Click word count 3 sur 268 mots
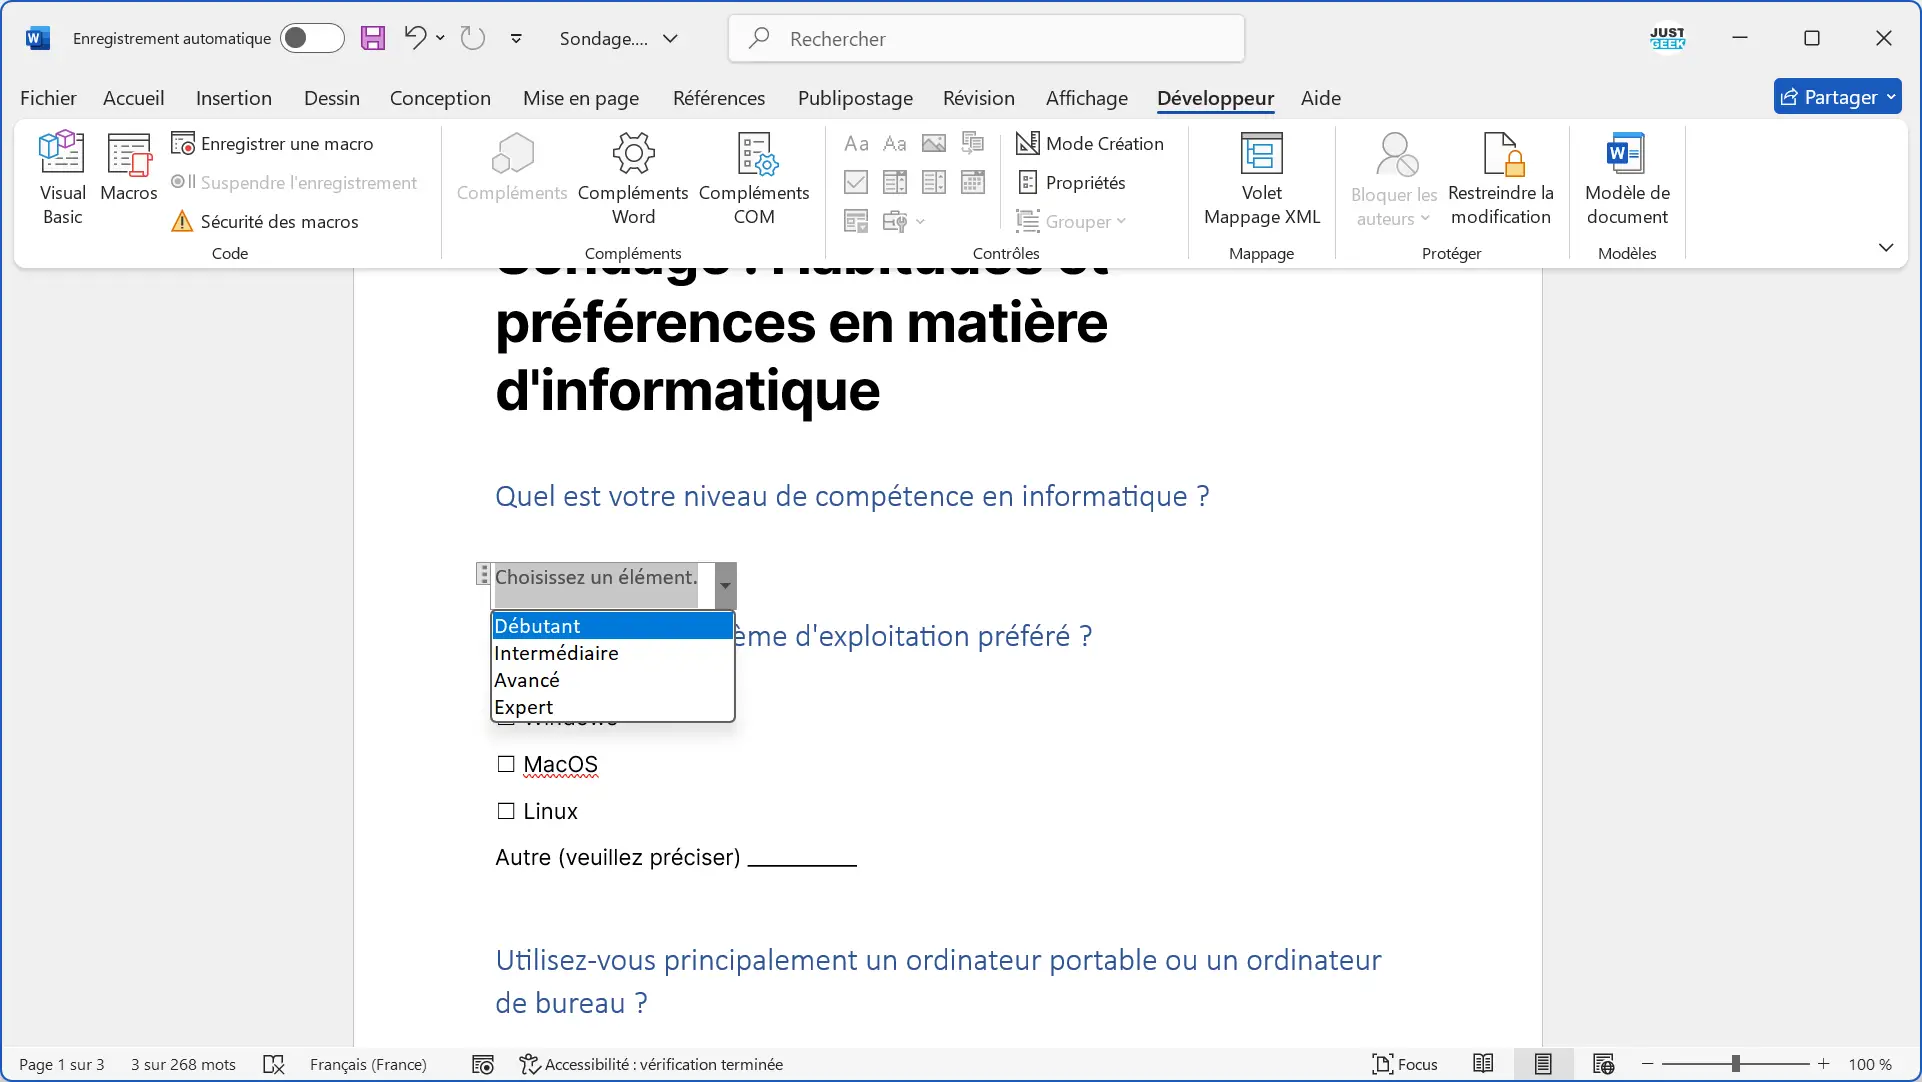1922x1082 pixels. coord(183,1064)
